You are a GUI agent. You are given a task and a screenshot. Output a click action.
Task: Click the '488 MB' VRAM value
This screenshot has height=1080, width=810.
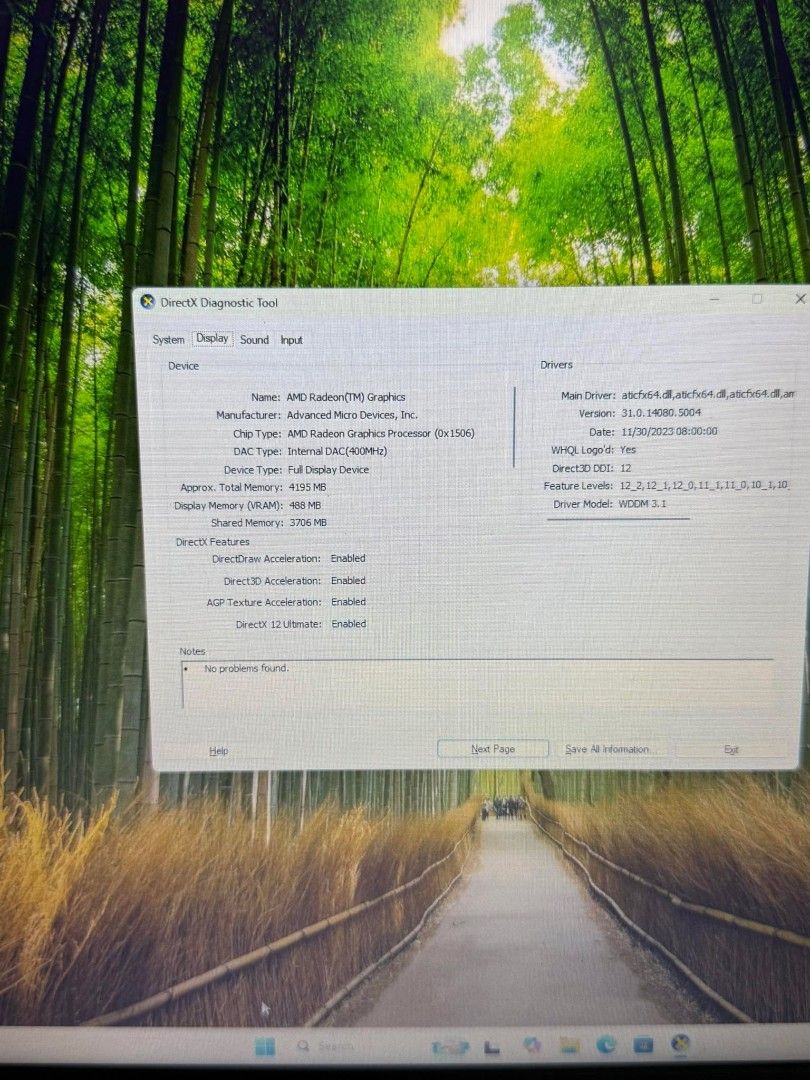pos(304,506)
